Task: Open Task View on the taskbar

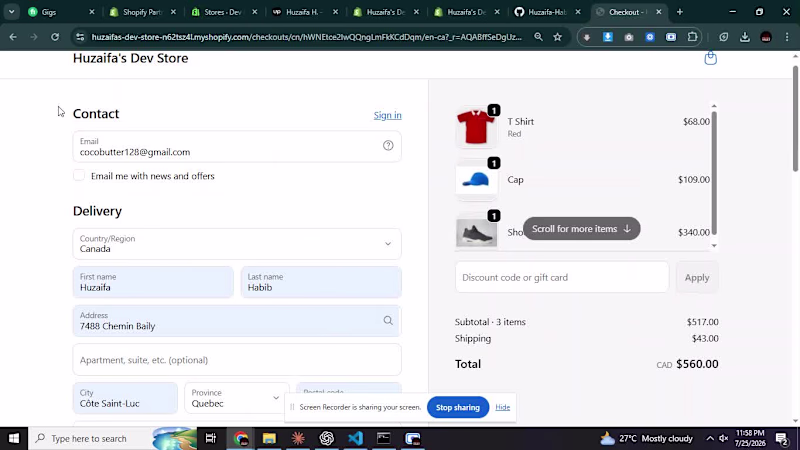Action: pos(210,438)
